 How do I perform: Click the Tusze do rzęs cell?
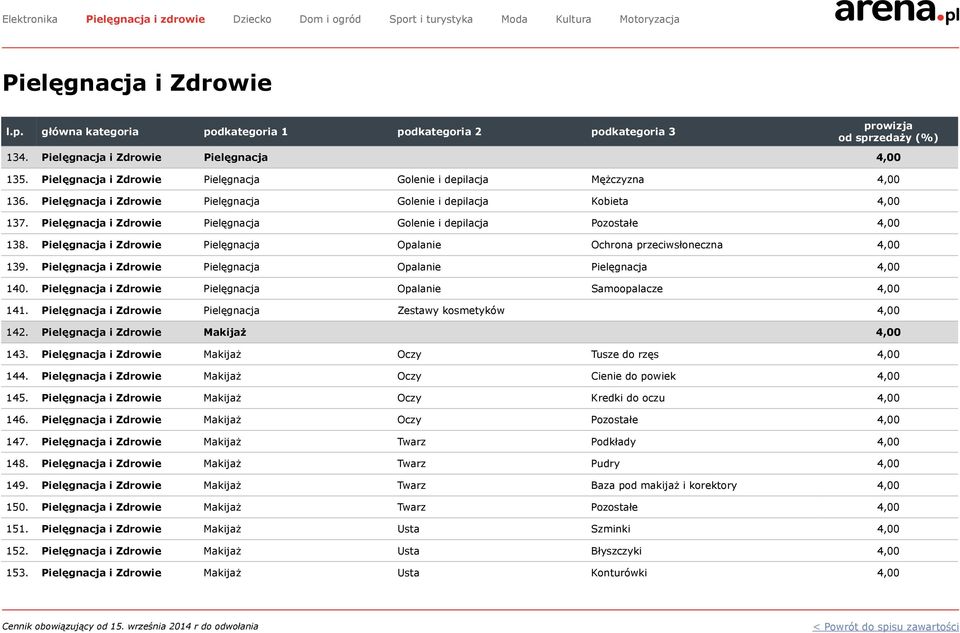[x=624, y=354]
